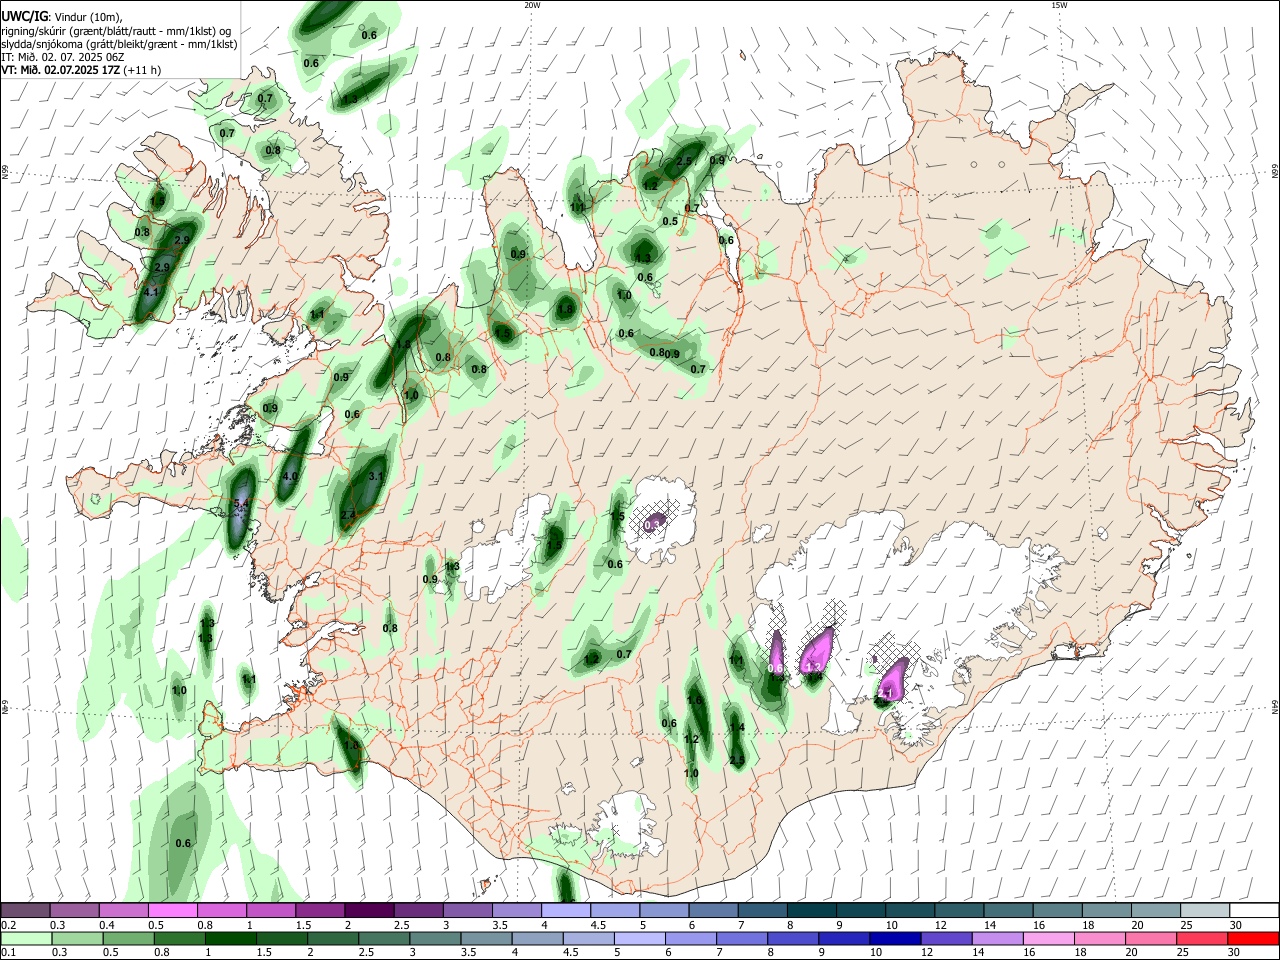Click the 'slydda/snjókoma' legend description line
Screen dimensions: 1280x960
(119, 44)
